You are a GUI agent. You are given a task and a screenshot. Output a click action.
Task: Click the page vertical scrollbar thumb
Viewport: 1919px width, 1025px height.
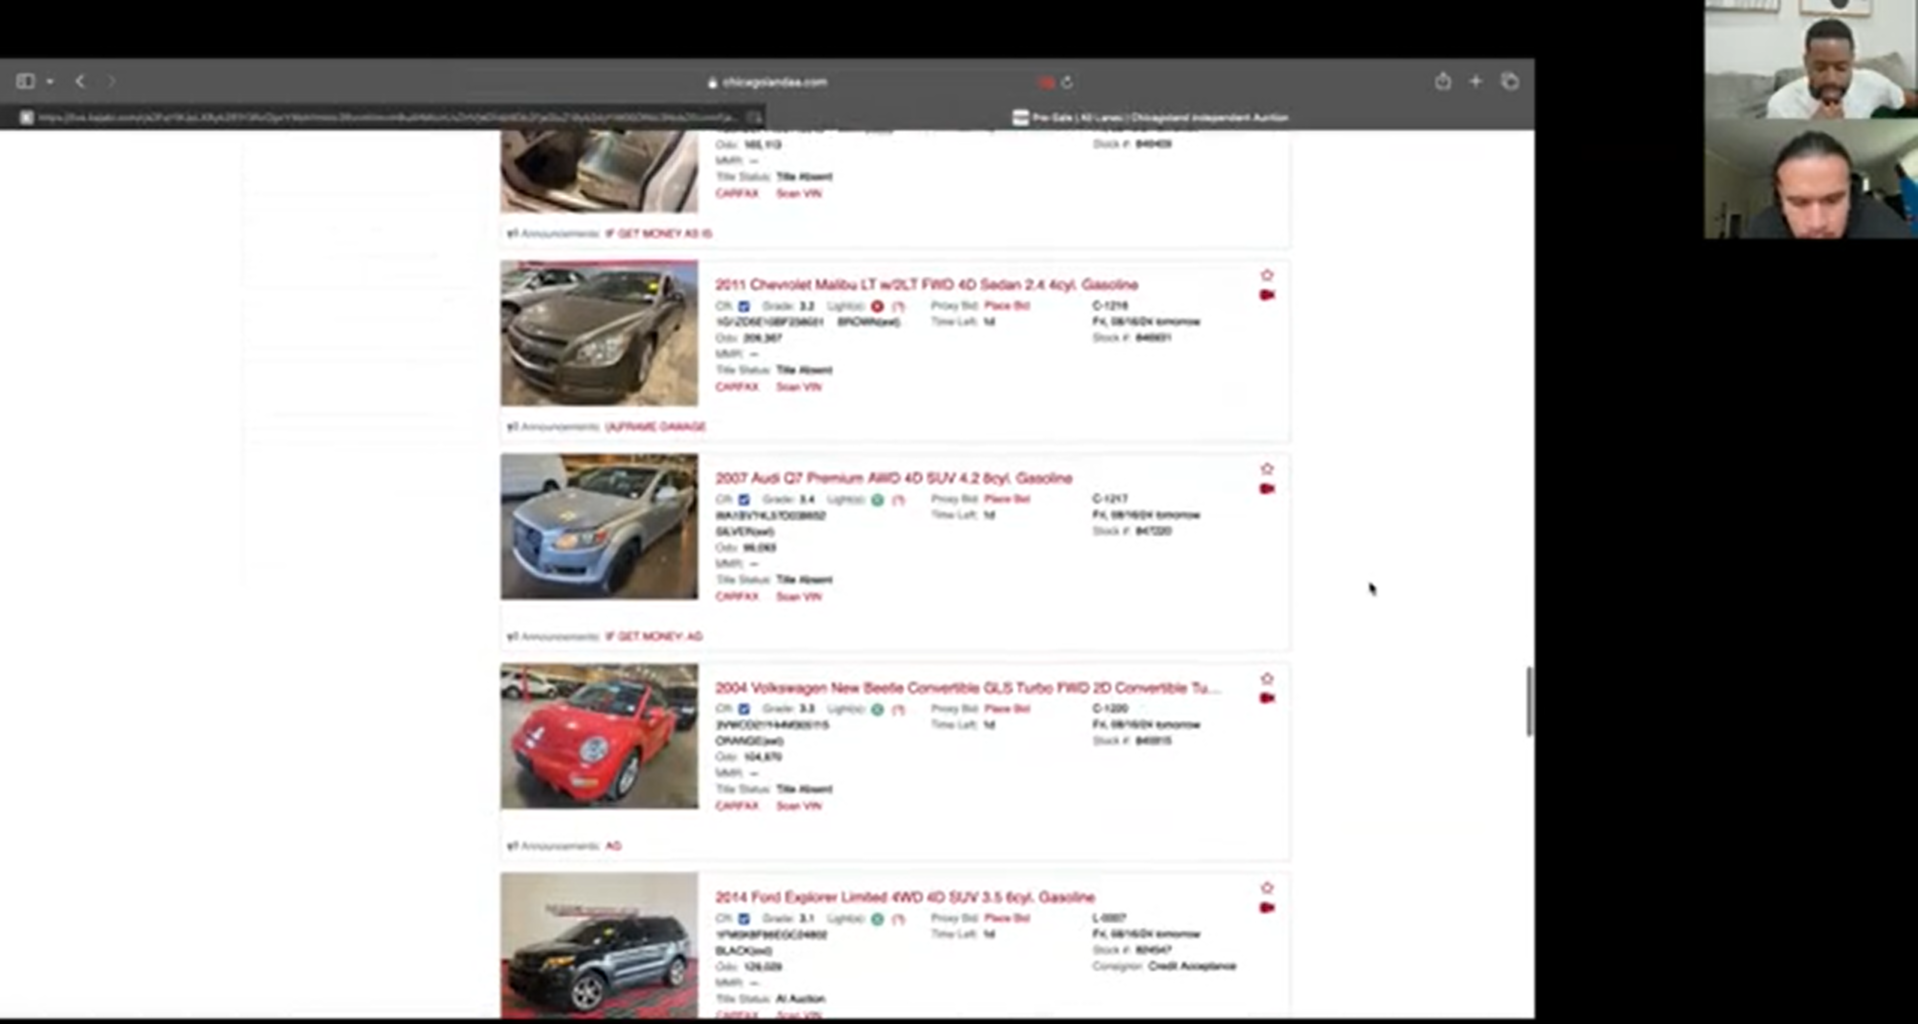[x=1528, y=701]
